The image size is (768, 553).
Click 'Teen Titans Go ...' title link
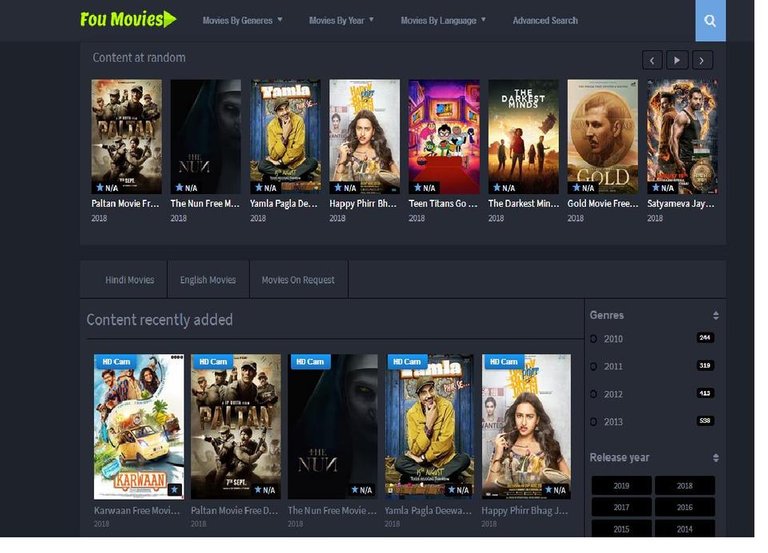click(x=443, y=204)
